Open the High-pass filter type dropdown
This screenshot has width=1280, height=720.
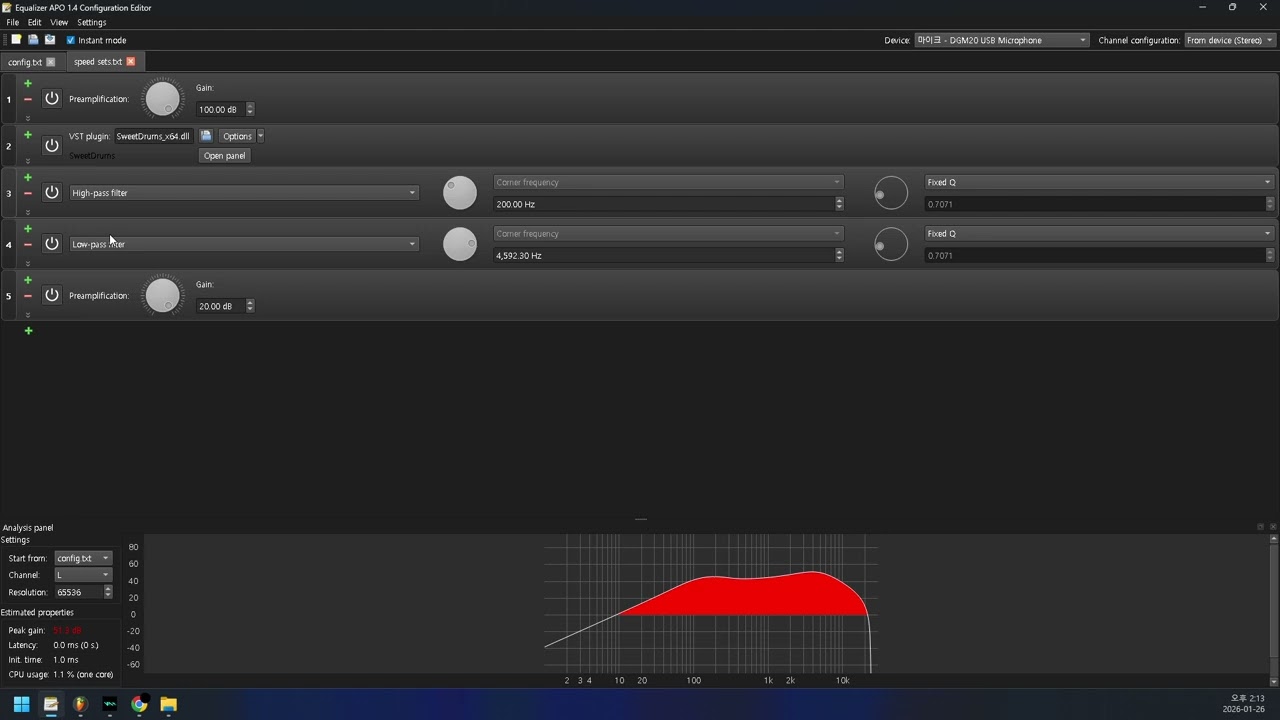tap(243, 193)
